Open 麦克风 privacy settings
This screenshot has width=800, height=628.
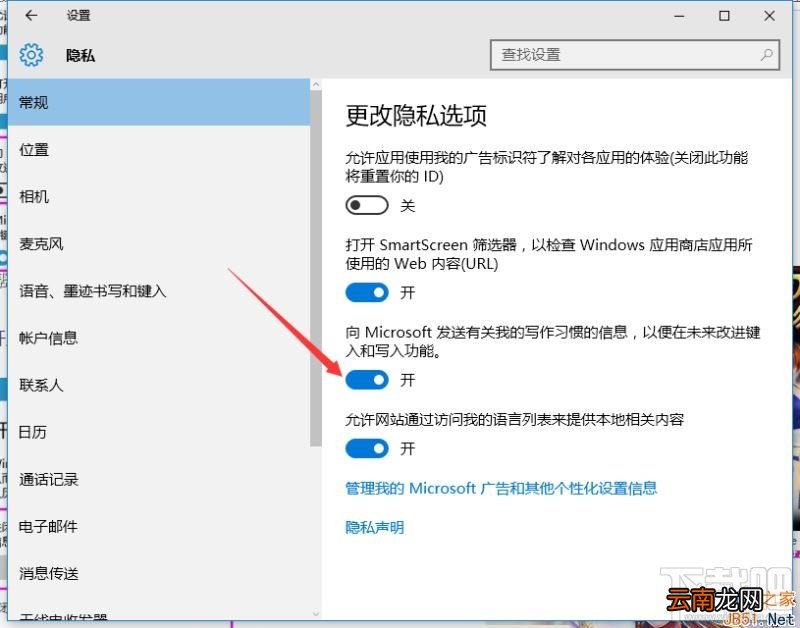point(159,244)
